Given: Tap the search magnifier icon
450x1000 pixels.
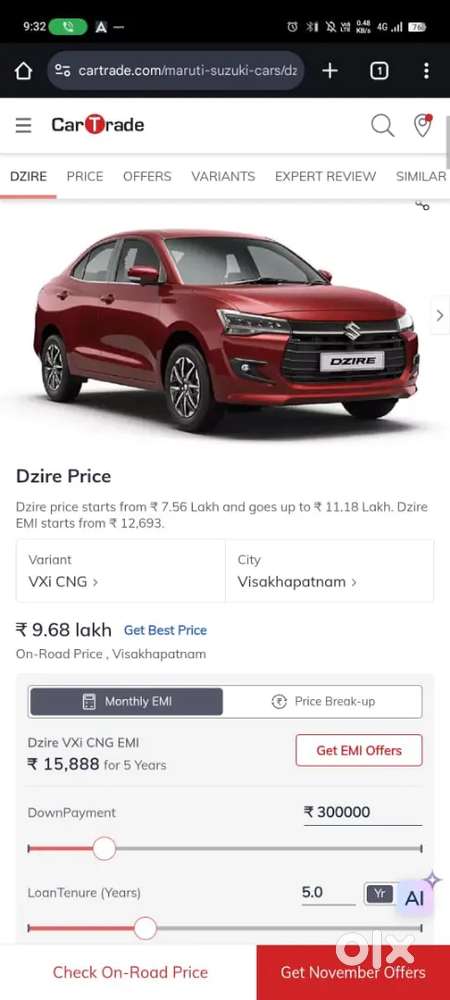Looking at the screenshot, I should click(382, 125).
